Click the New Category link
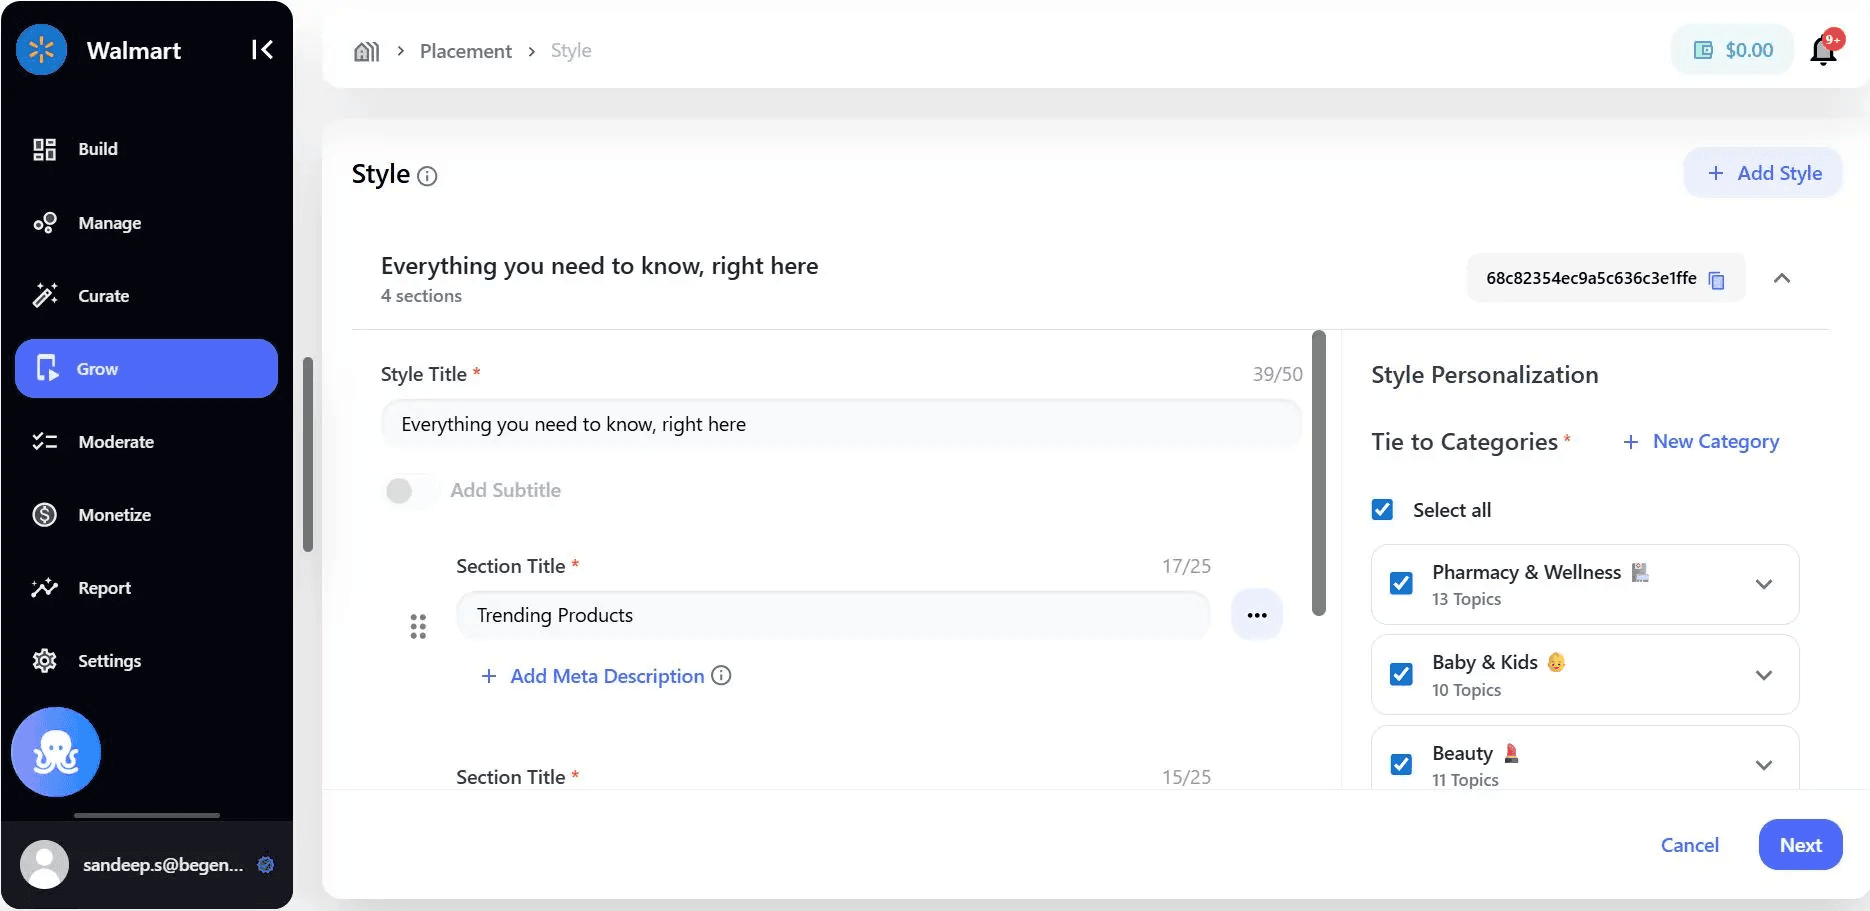Screen dimensions: 1870x911 tap(1716, 442)
